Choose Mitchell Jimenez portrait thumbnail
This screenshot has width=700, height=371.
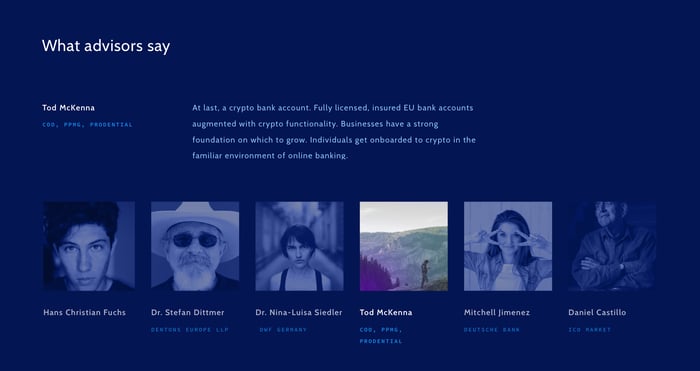[508, 246]
